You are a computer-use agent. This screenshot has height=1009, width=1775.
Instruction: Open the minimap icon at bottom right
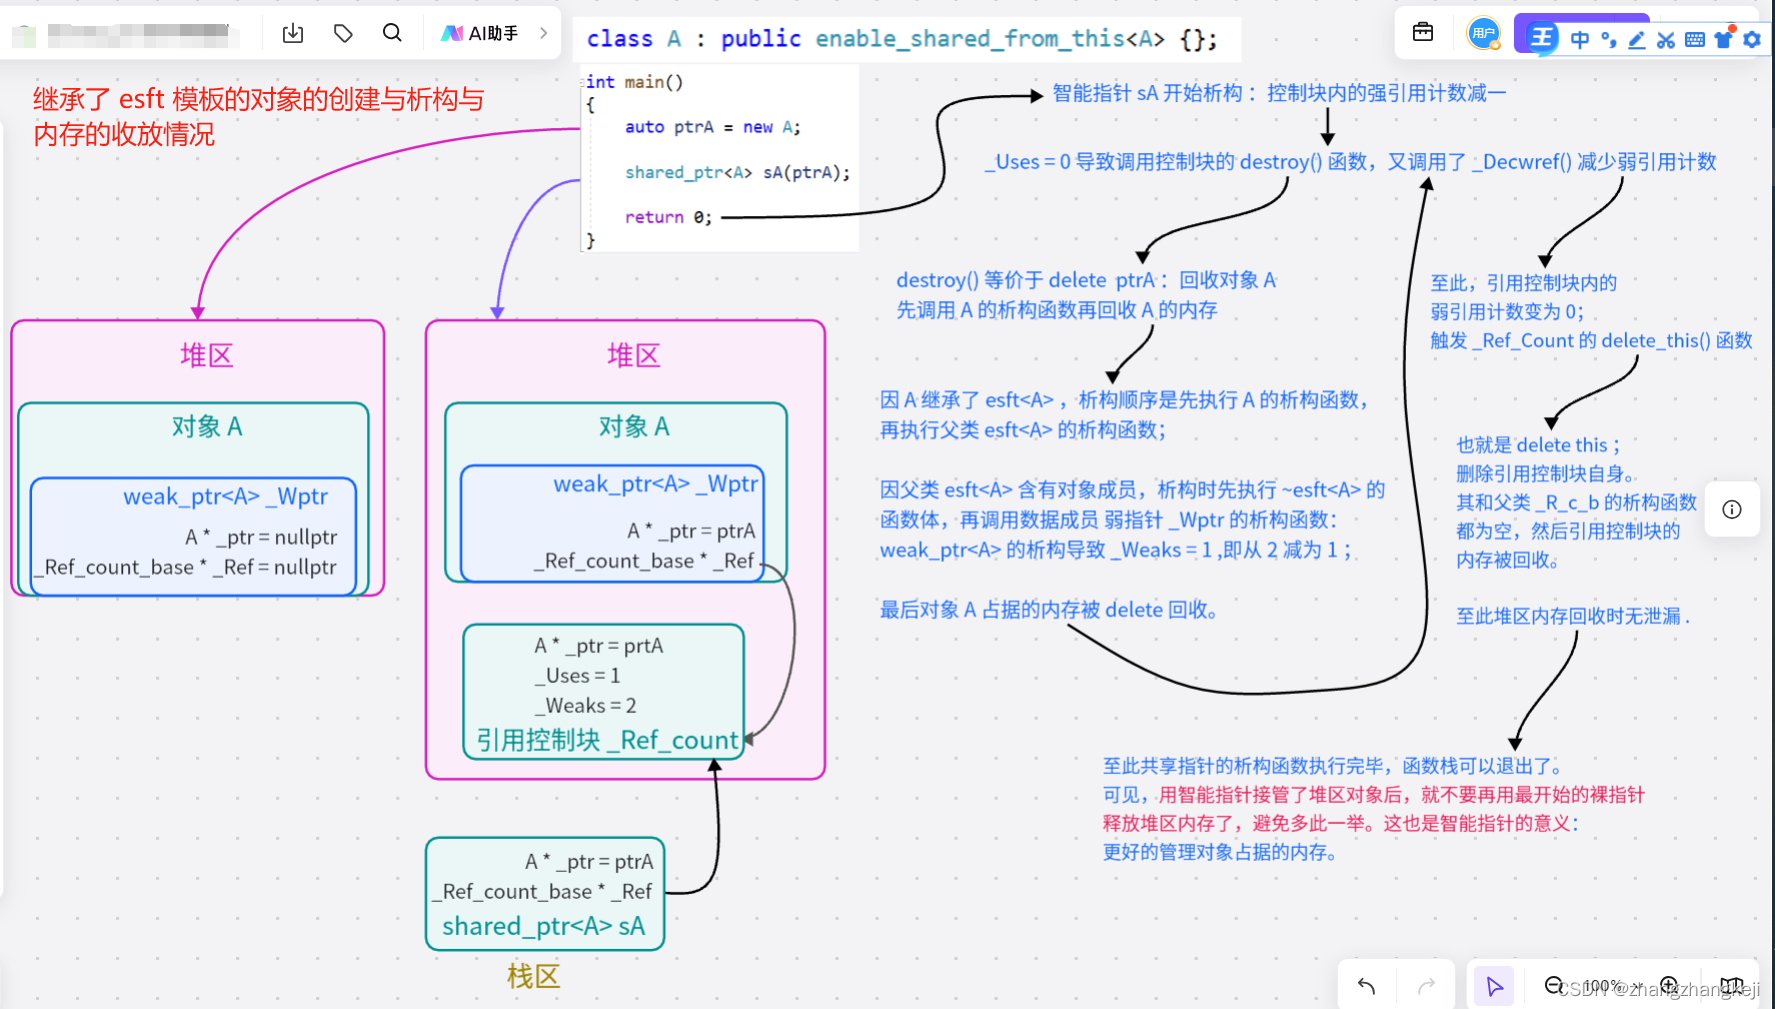1730,986
